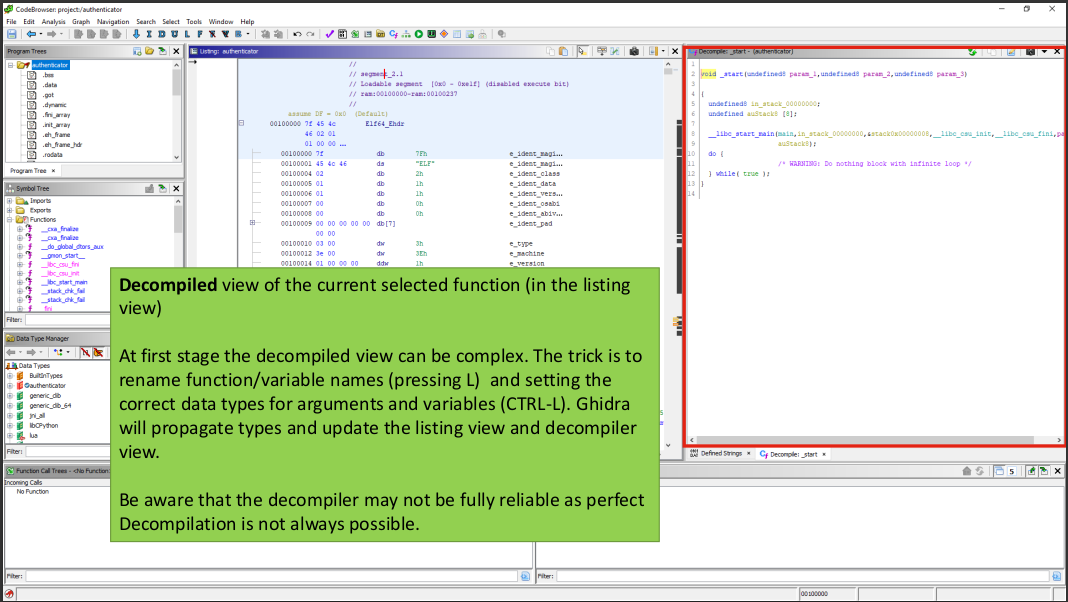
Task: Expand the Imports folder in Symbol Tree
Action: [10, 201]
